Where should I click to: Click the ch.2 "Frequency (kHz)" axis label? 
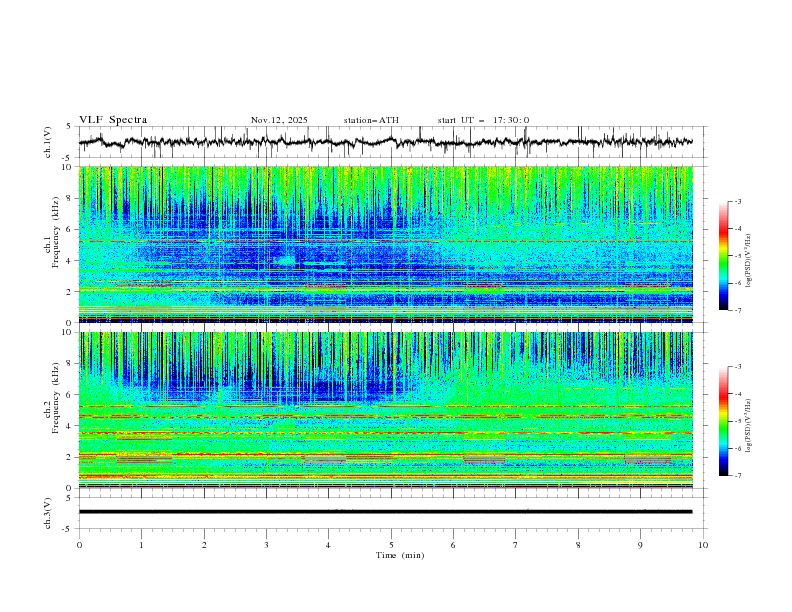tap(56, 398)
